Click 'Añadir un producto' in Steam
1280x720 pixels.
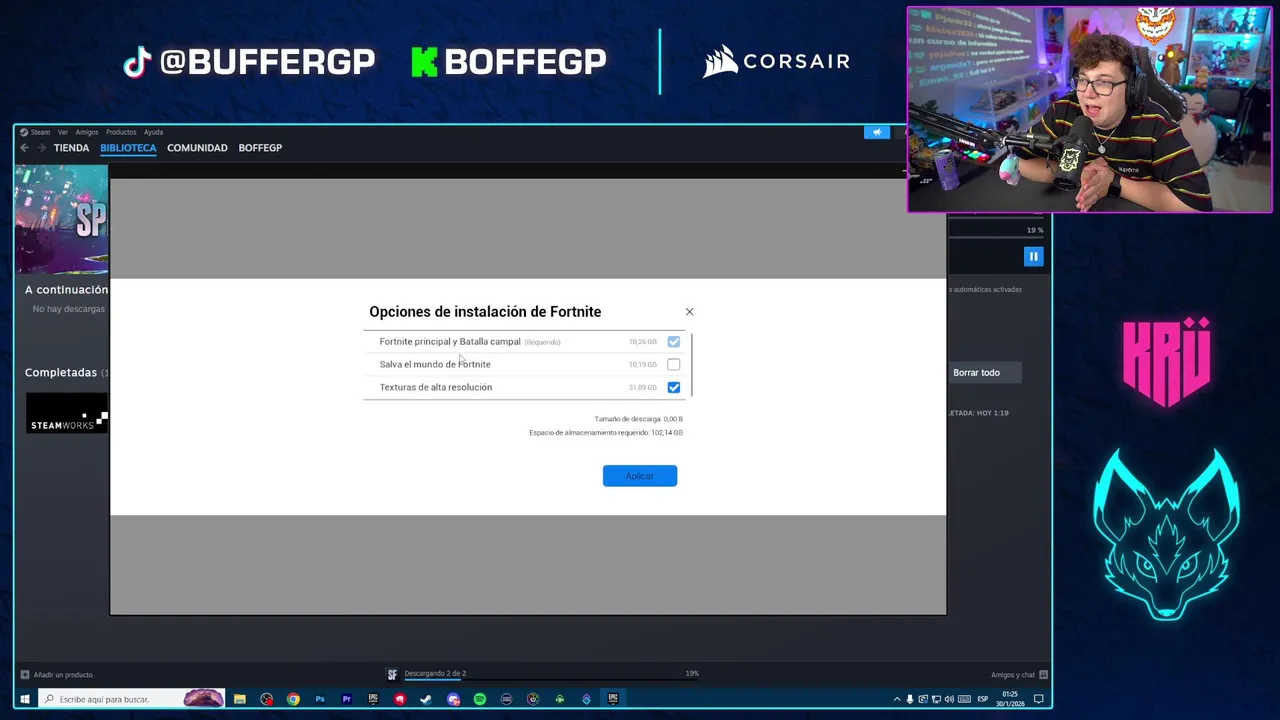[x=56, y=675]
